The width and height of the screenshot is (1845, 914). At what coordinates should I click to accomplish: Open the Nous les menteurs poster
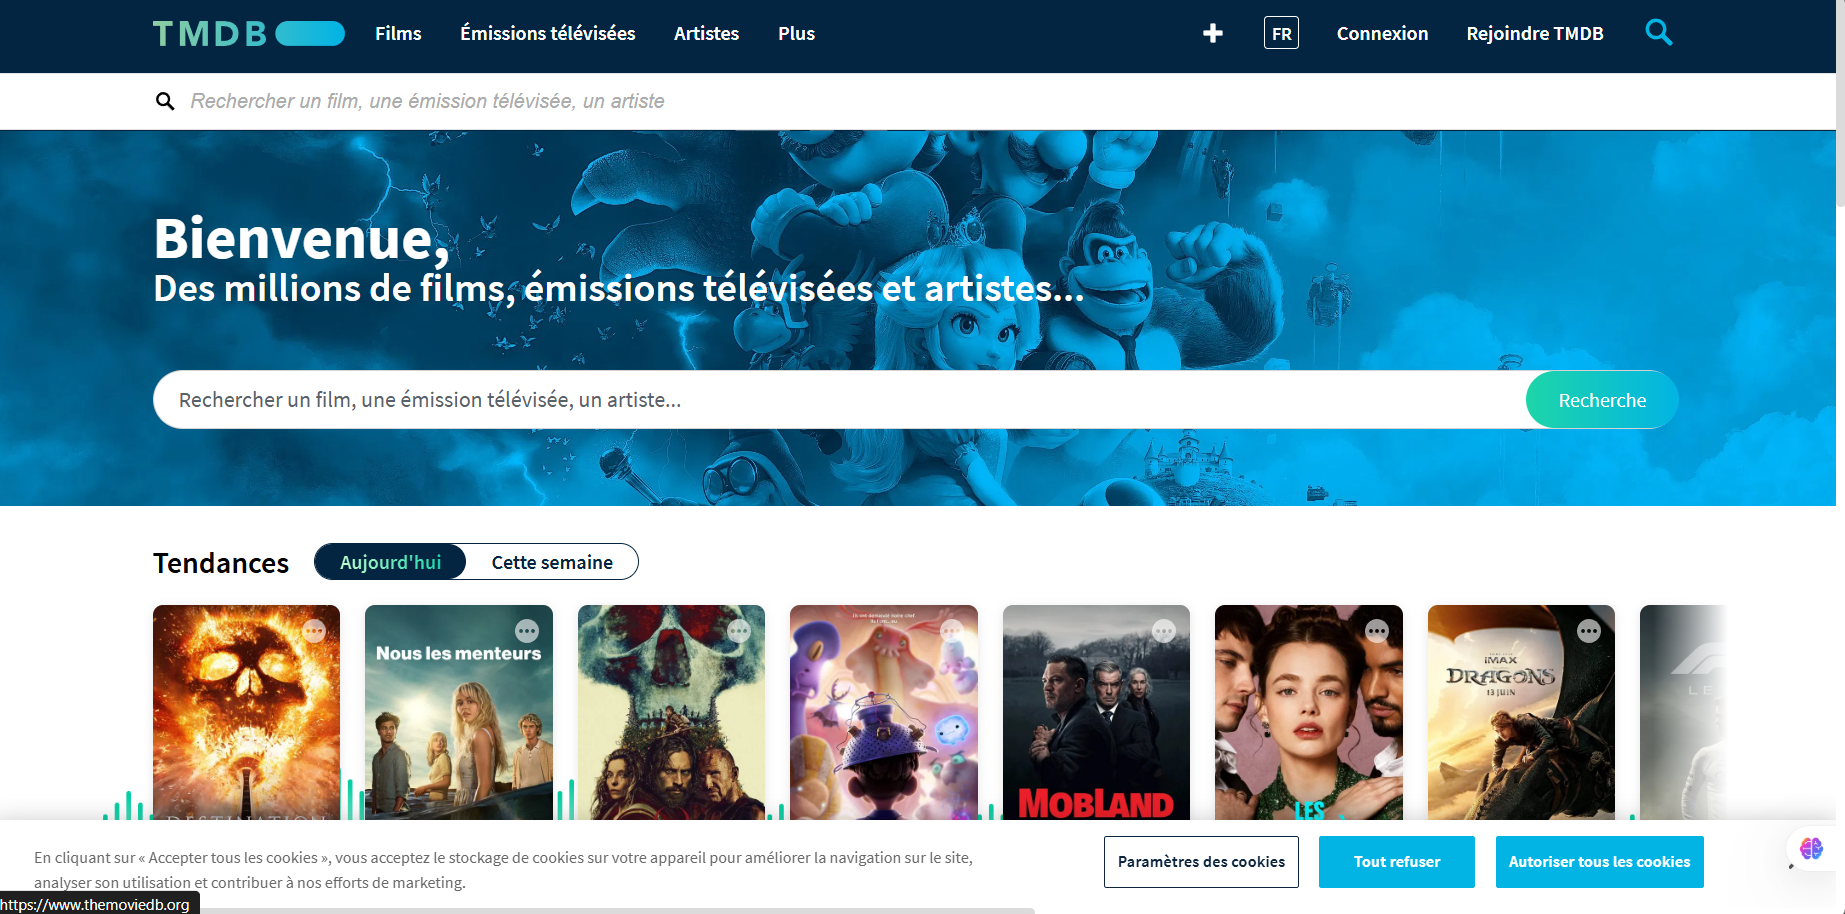click(x=458, y=712)
